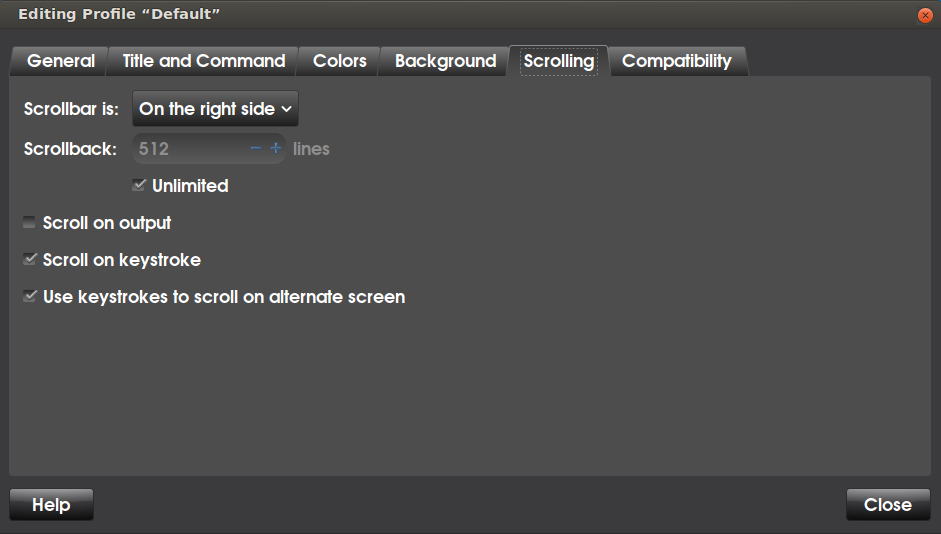Switch to the General tab
941x534 pixels.
pos(61,61)
